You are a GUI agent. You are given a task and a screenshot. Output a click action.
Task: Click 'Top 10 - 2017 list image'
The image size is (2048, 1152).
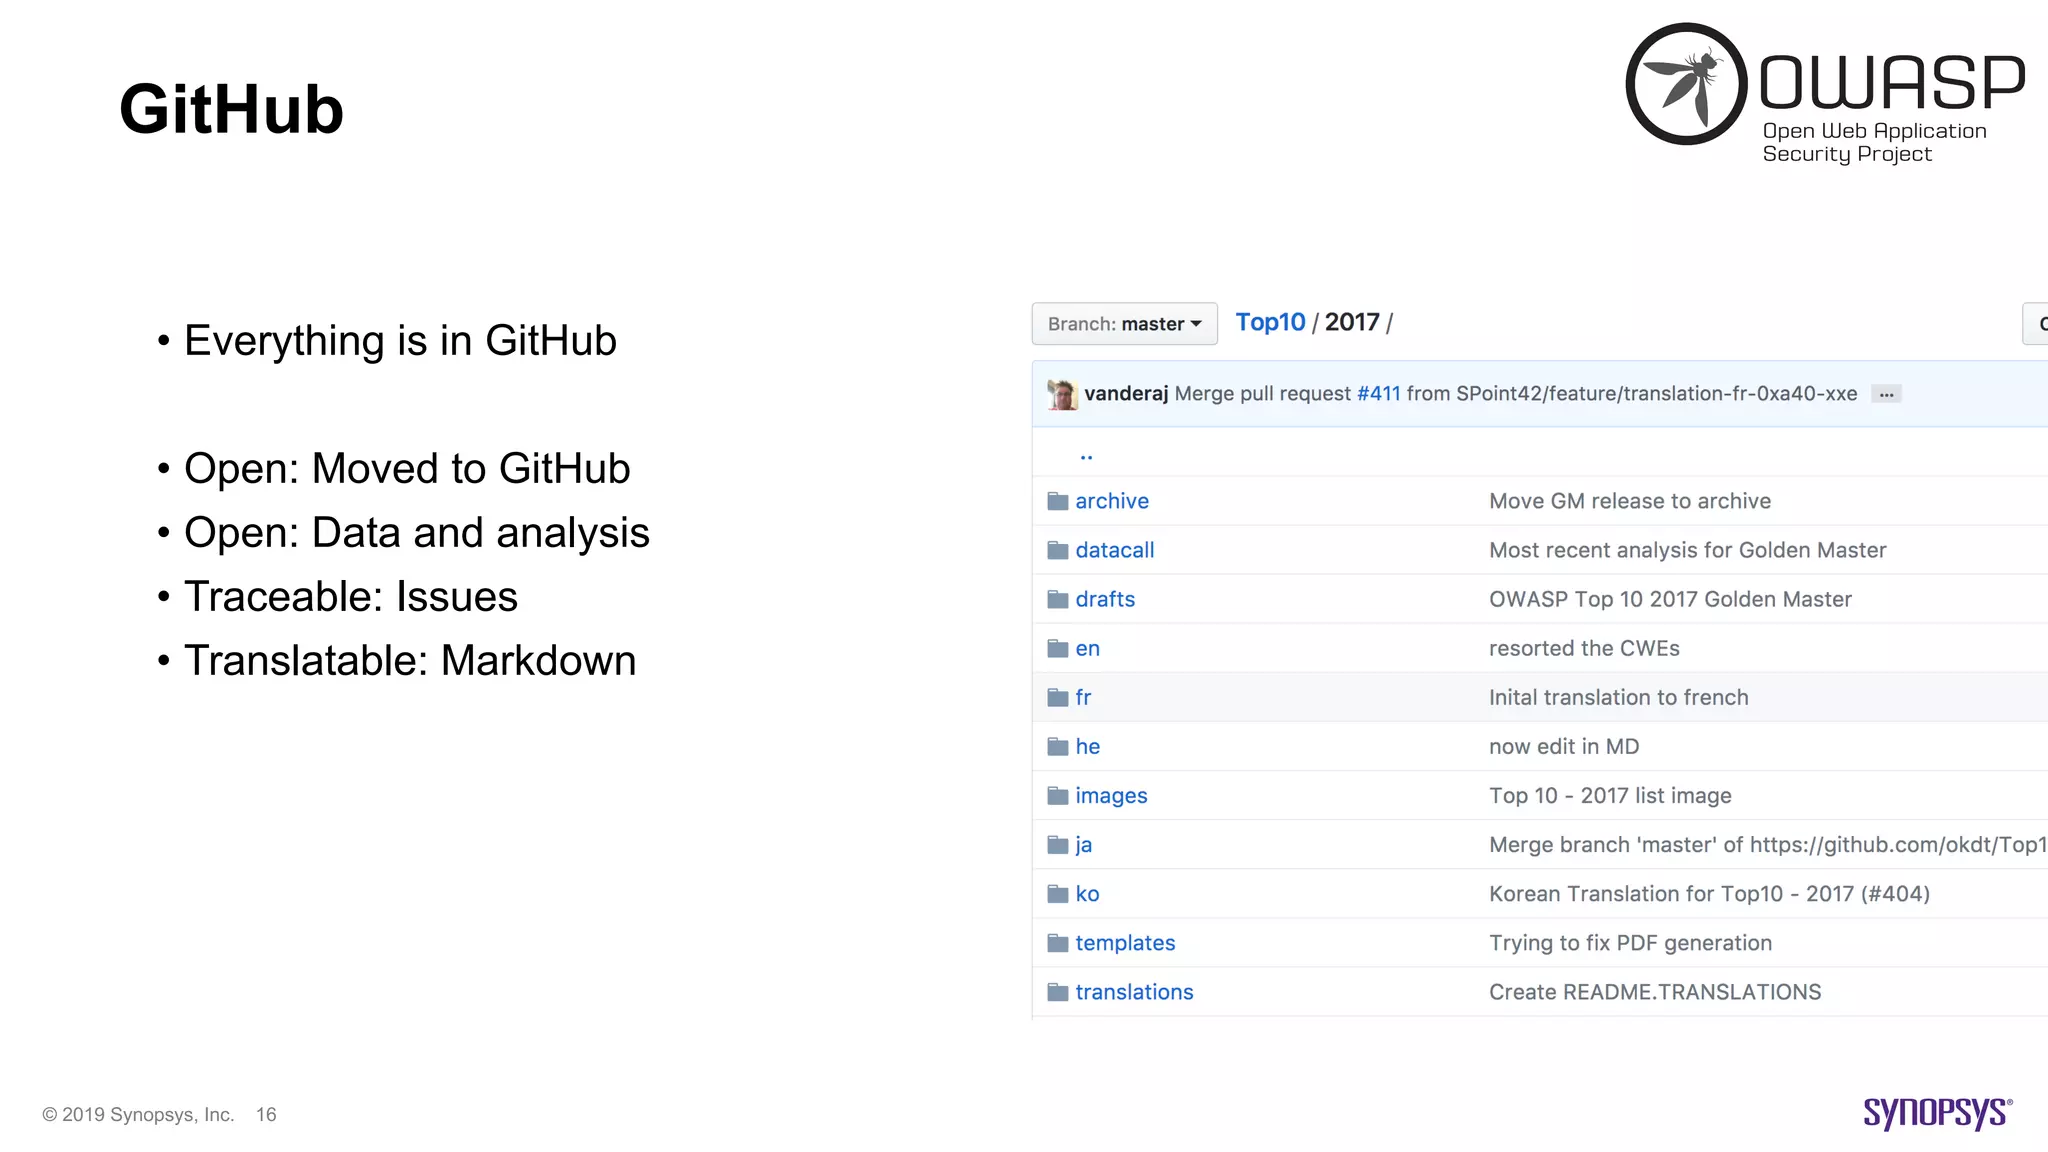click(x=1610, y=795)
